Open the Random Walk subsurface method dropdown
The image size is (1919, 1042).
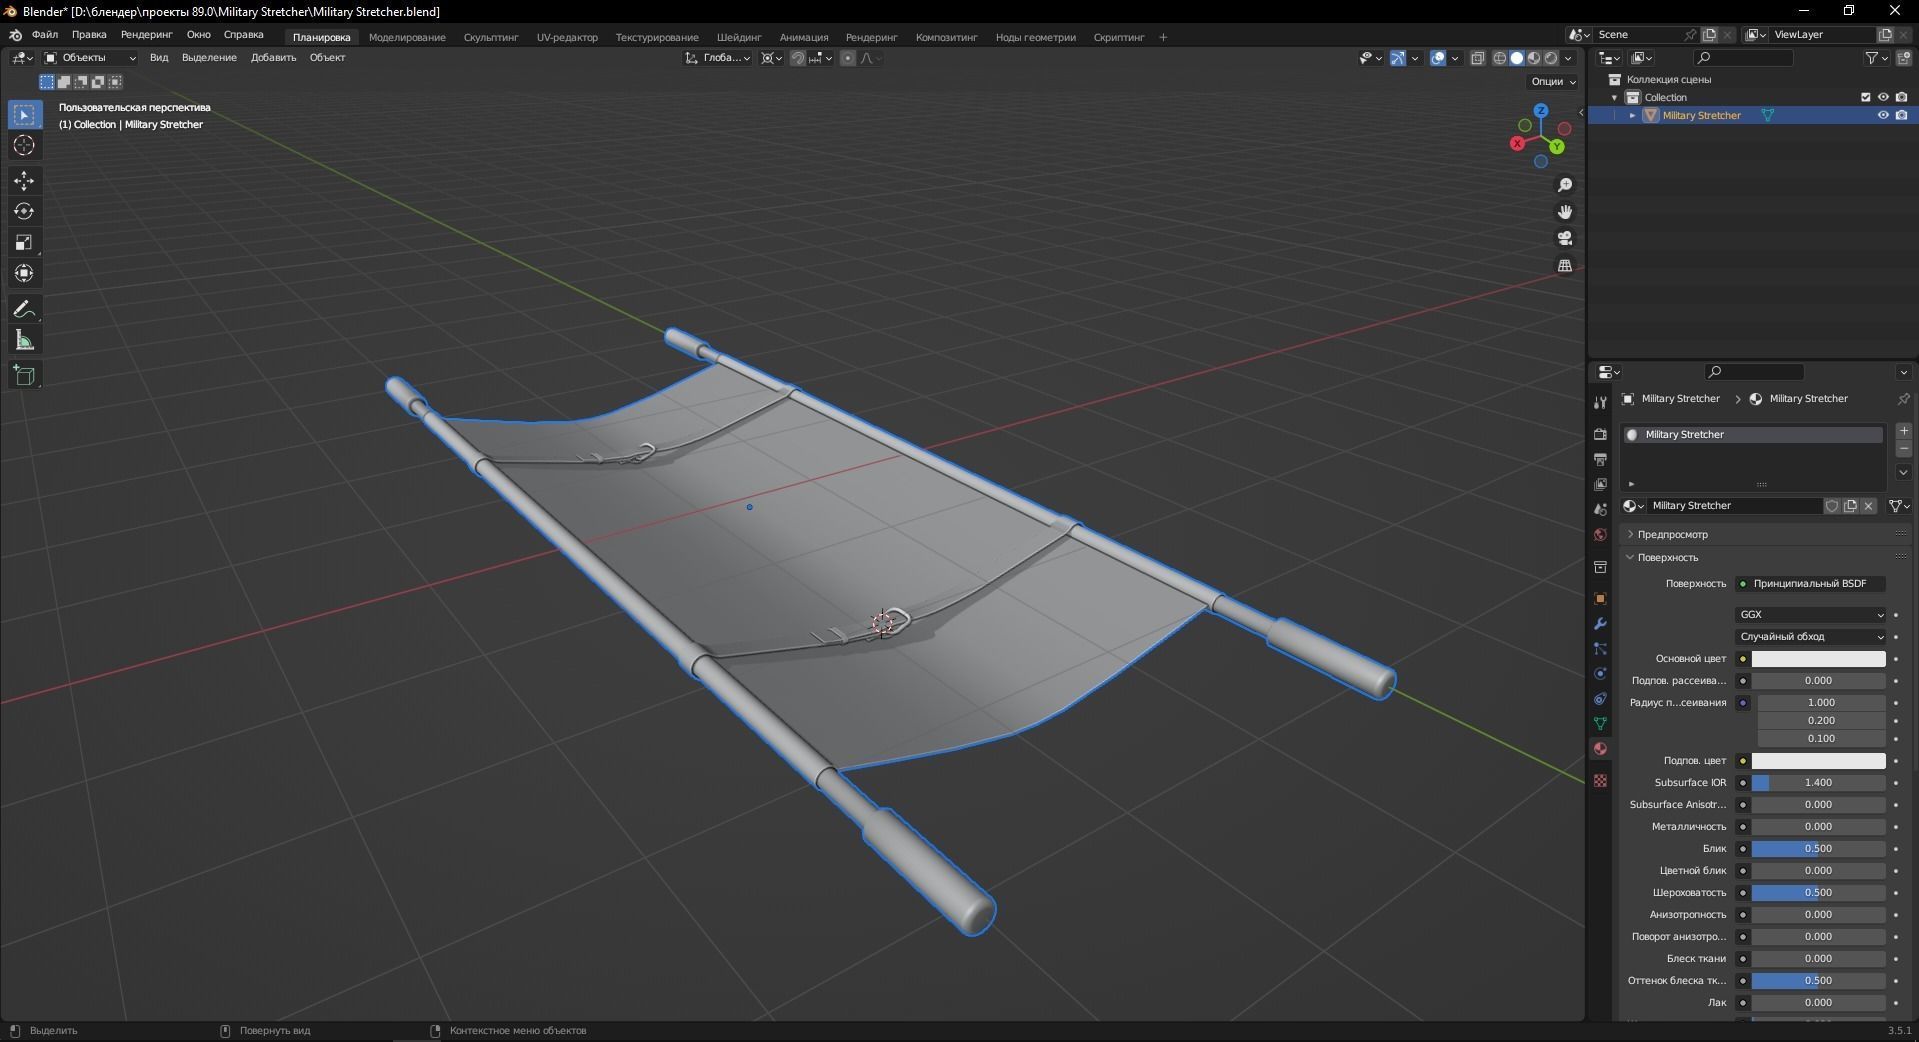coord(1811,637)
